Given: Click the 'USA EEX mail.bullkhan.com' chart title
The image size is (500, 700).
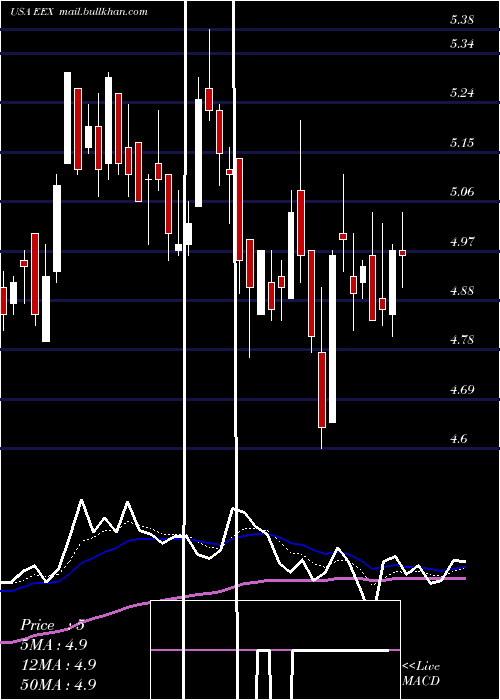Looking at the screenshot, I should (79, 12).
